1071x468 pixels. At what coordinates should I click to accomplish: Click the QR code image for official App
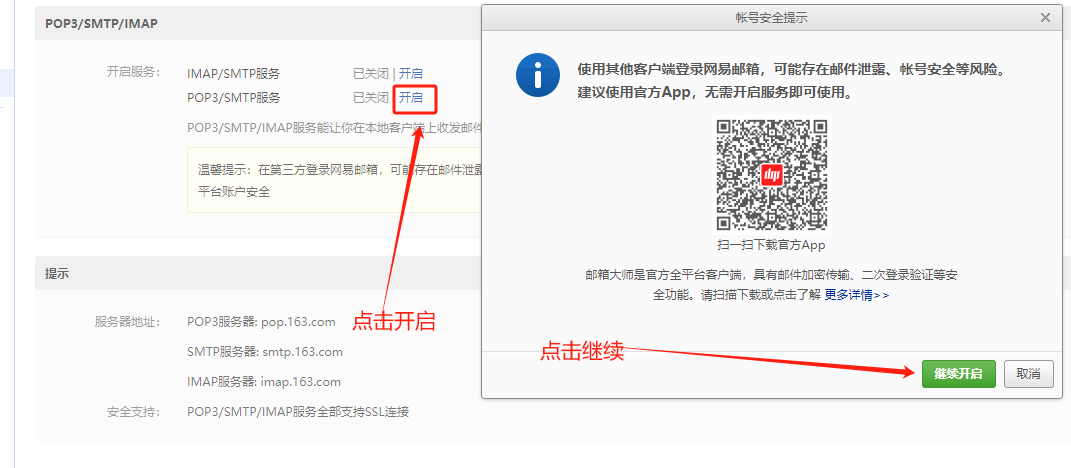[x=772, y=175]
